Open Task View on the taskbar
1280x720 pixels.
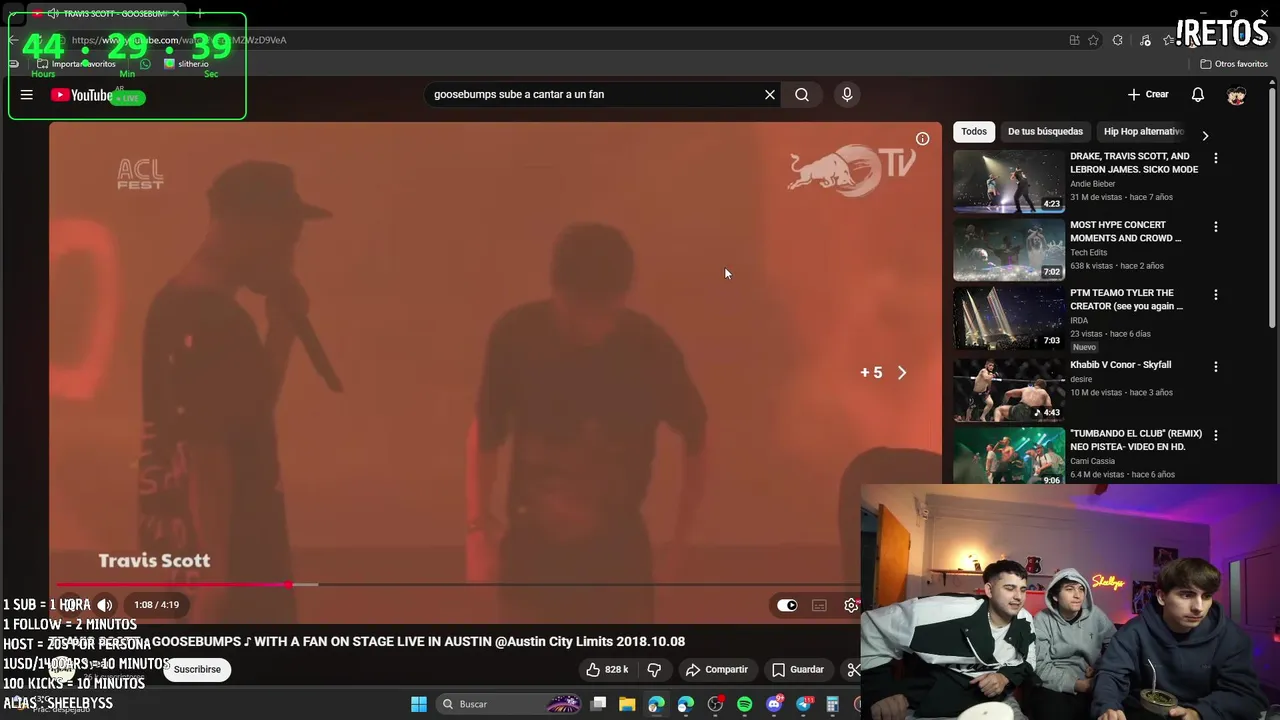coord(598,704)
